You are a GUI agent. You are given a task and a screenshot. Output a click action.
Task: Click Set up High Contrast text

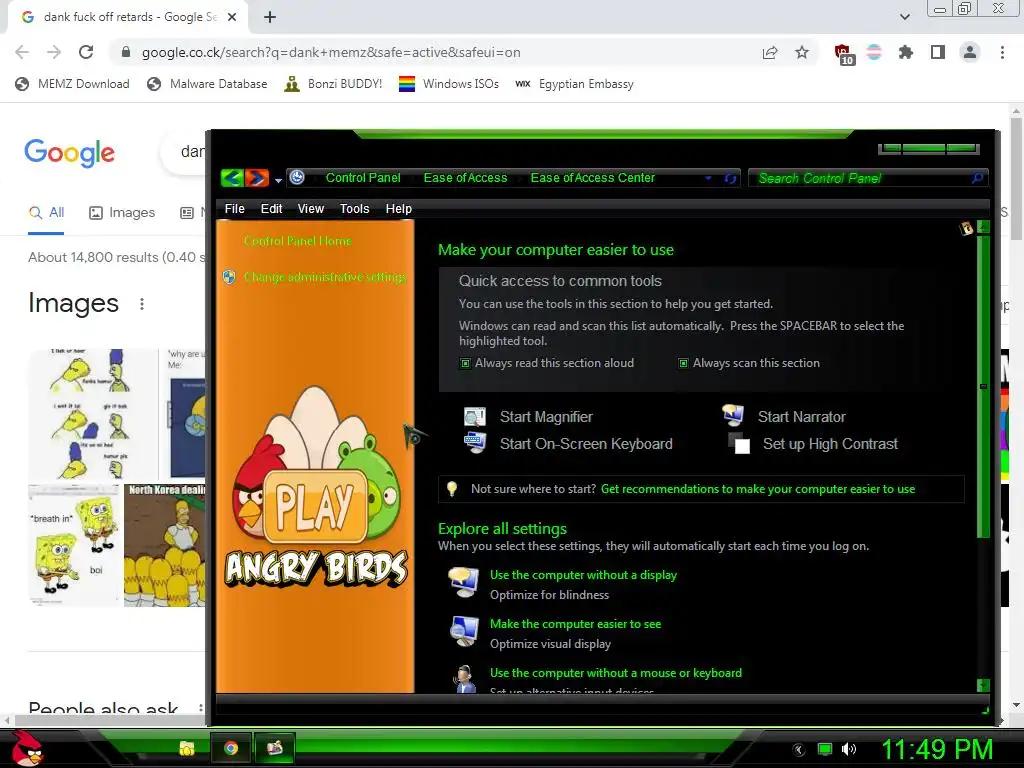830,444
